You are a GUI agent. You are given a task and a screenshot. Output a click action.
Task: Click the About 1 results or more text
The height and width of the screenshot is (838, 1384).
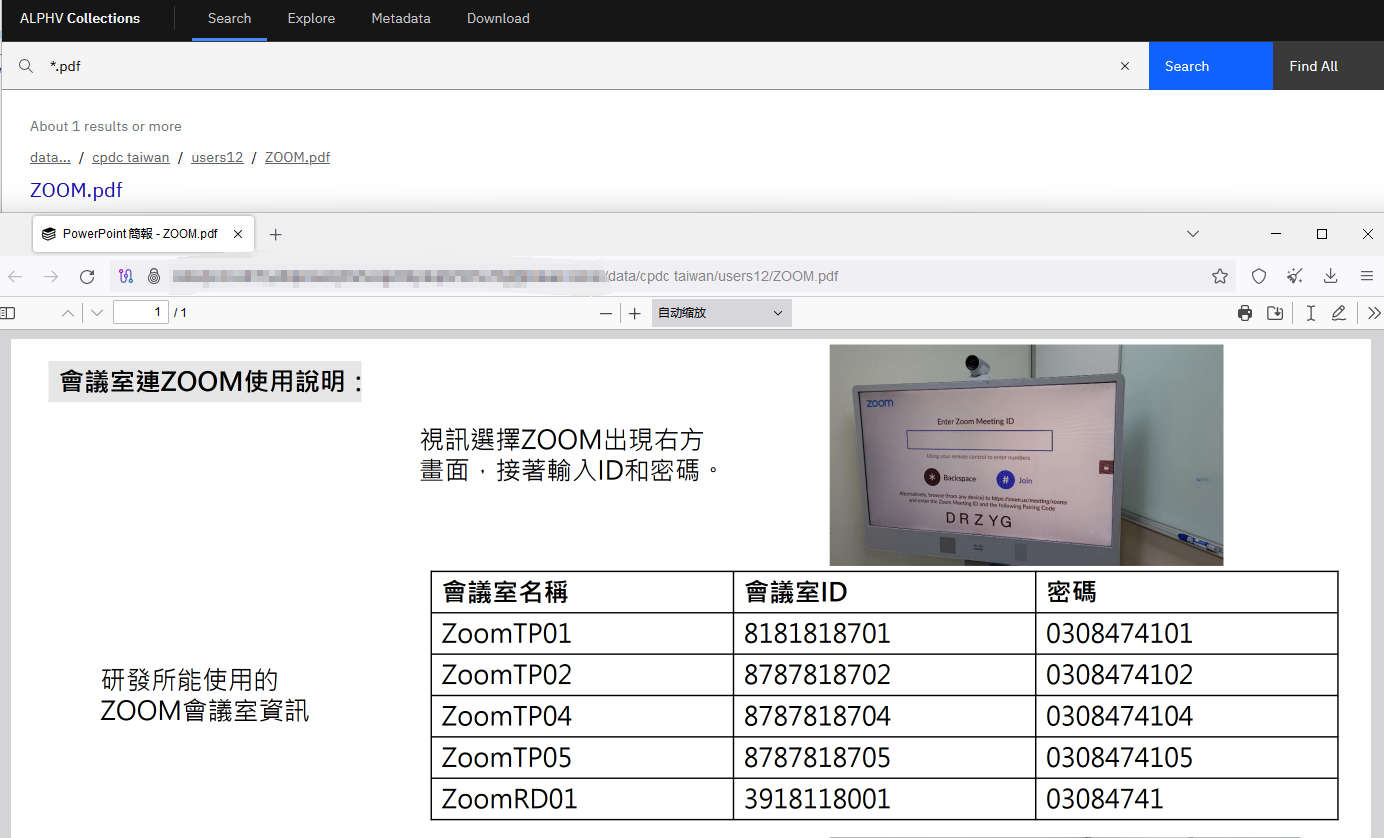click(x=106, y=126)
